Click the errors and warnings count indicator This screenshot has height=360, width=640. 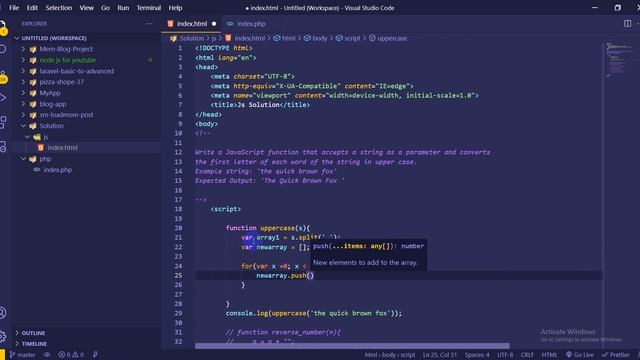pyautogui.click(x=71, y=355)
